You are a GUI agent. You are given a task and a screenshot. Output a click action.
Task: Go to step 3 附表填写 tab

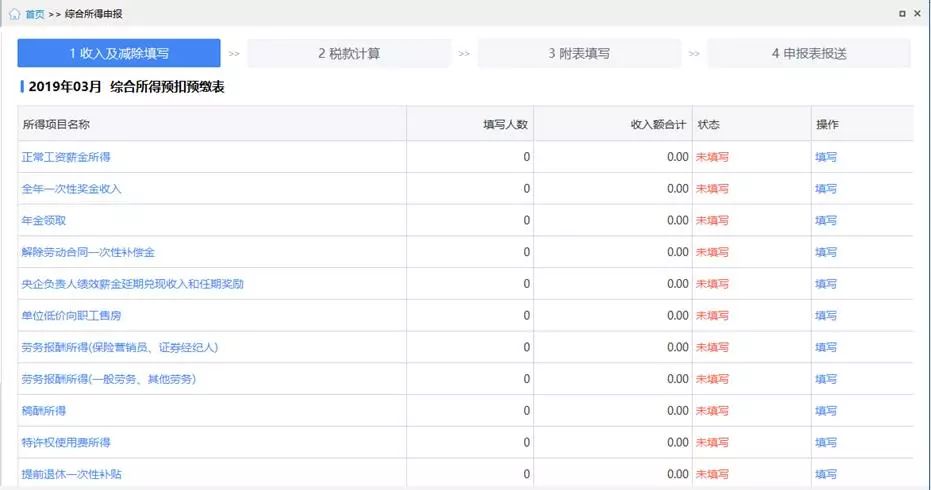click(579, 54)
